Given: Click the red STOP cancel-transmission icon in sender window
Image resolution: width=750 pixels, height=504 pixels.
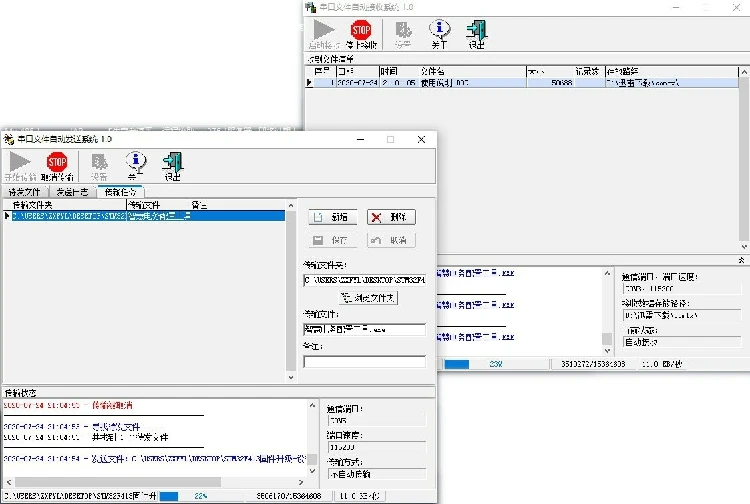Looking at the screenshot, I should (x=57, y=162).
